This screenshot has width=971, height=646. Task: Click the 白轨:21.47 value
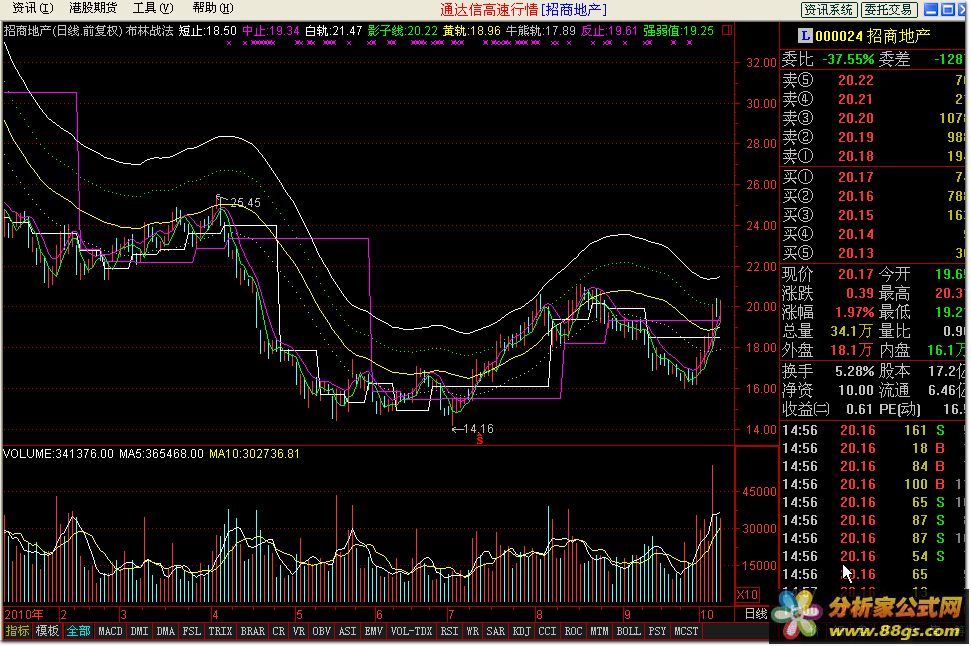(x=333, y=30)
